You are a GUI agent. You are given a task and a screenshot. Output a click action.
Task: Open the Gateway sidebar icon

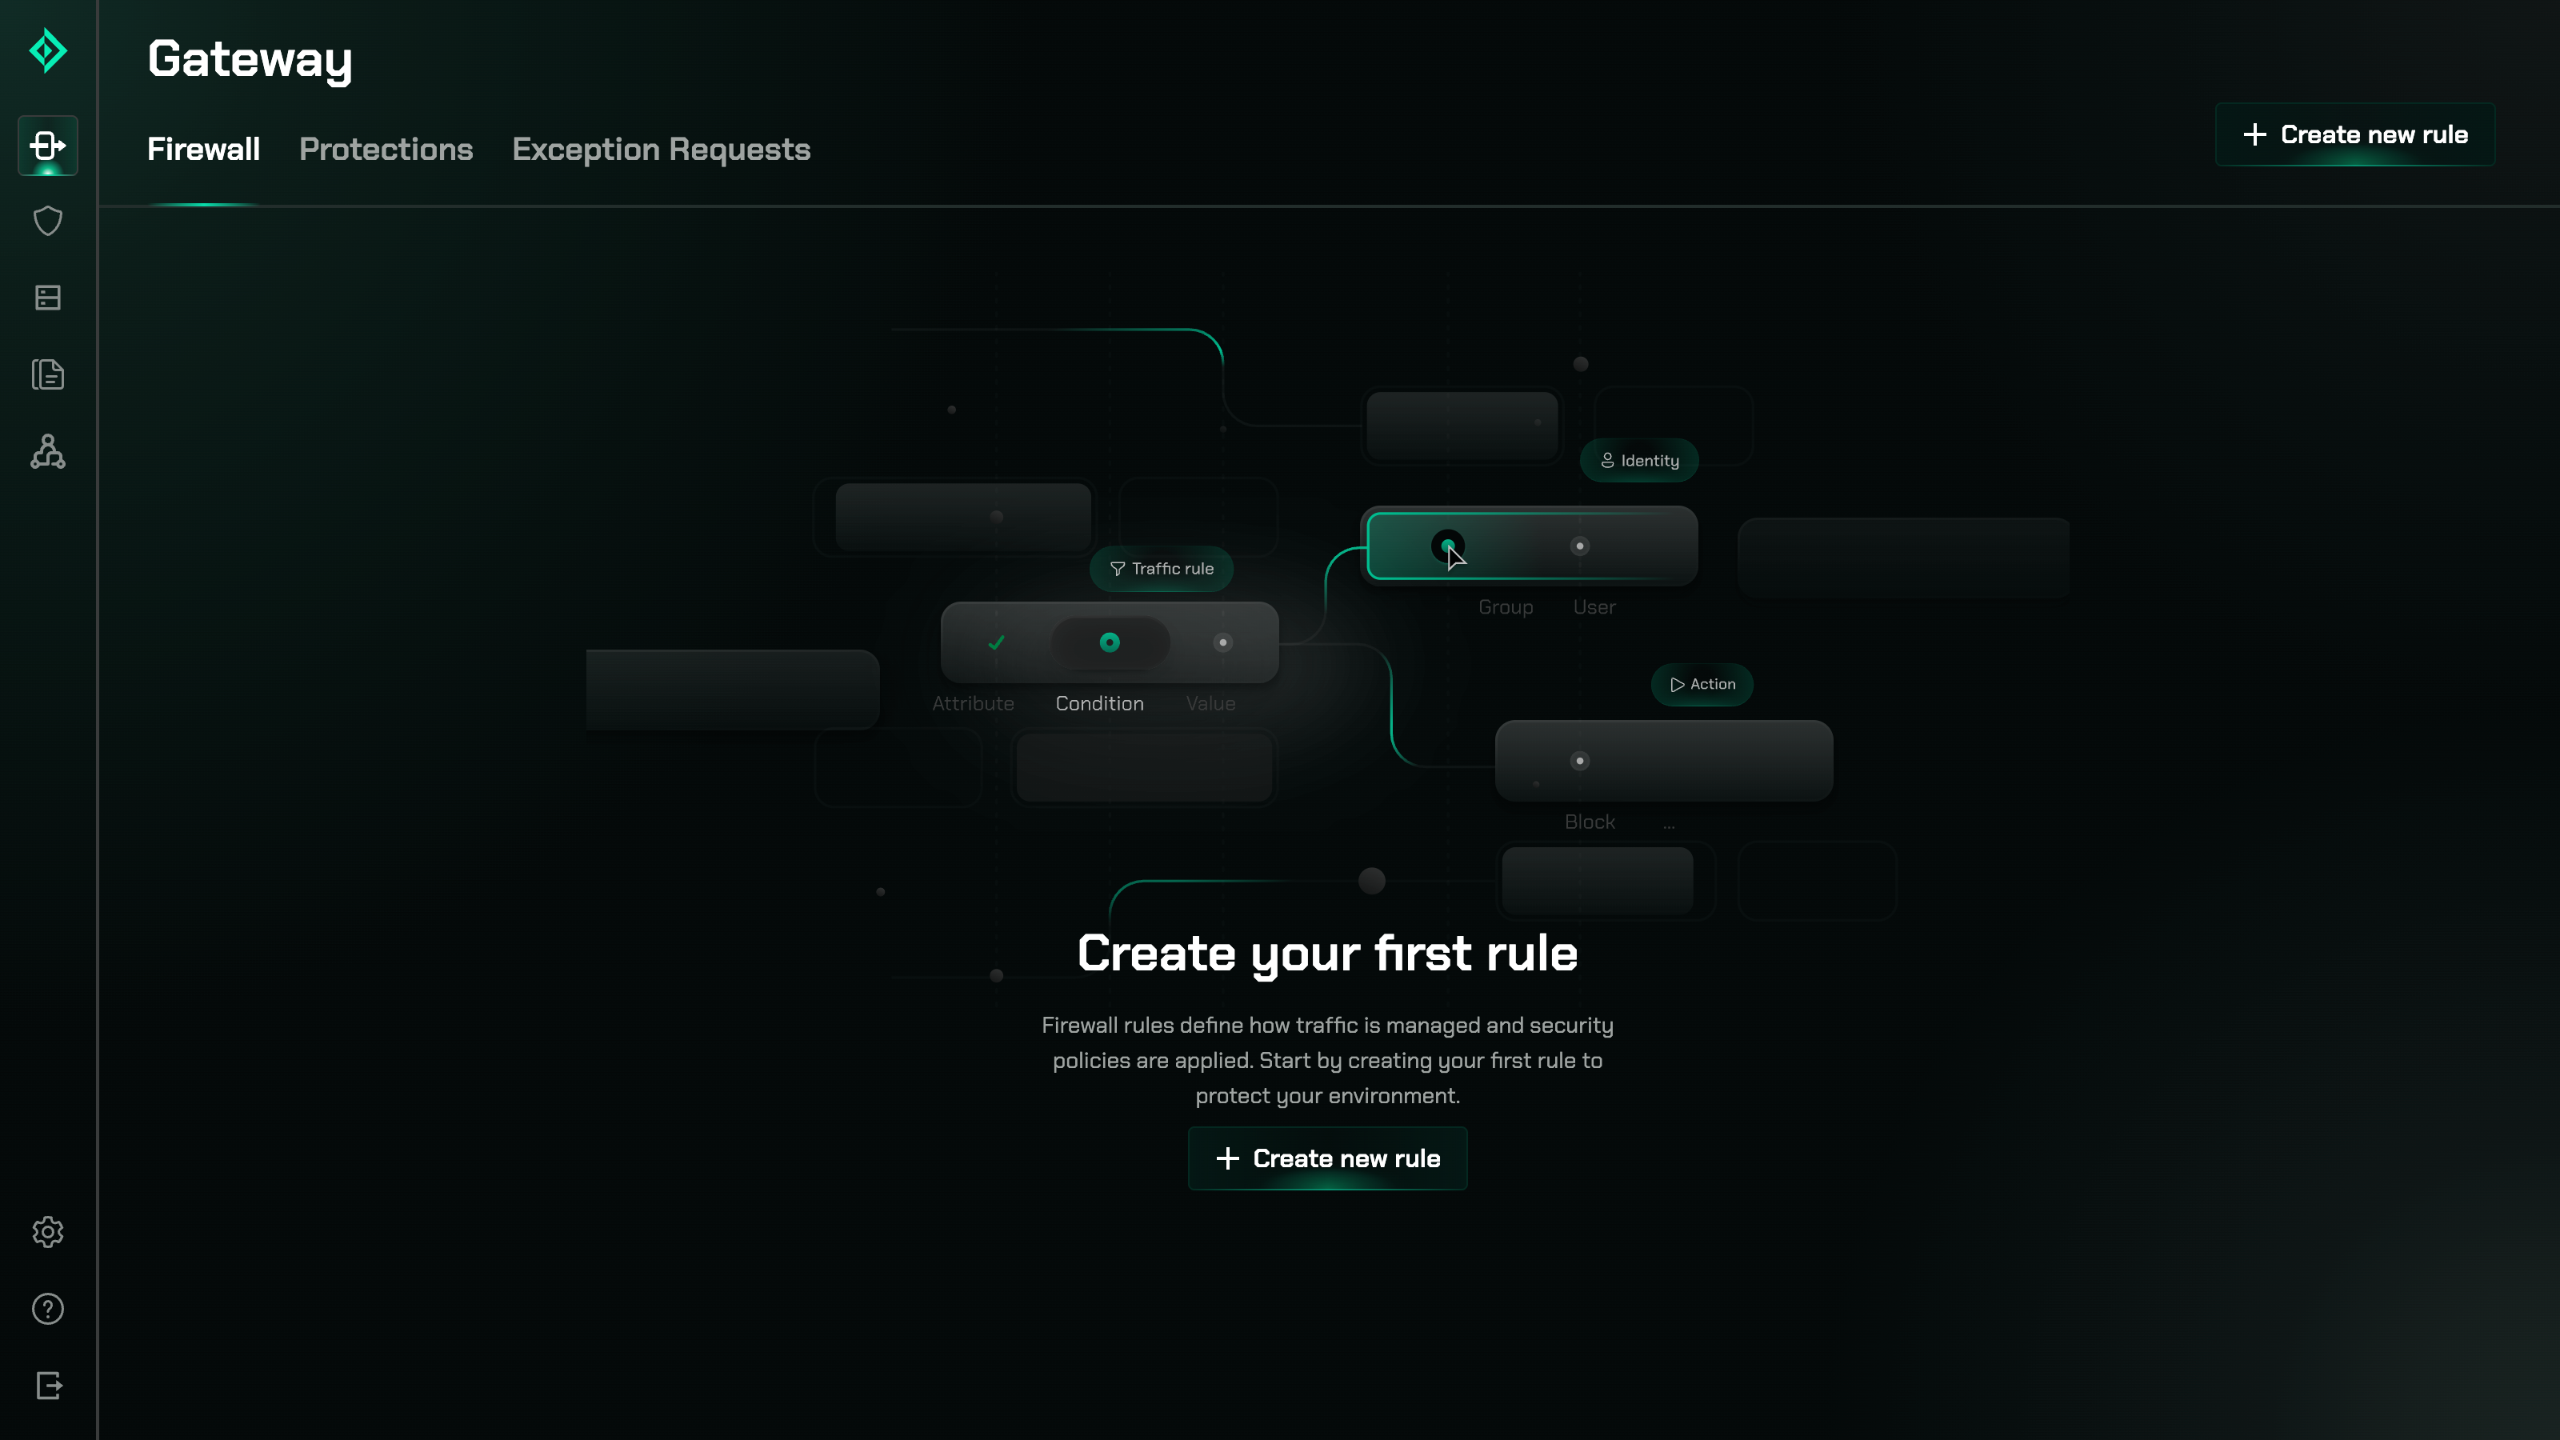coord(48,146)
